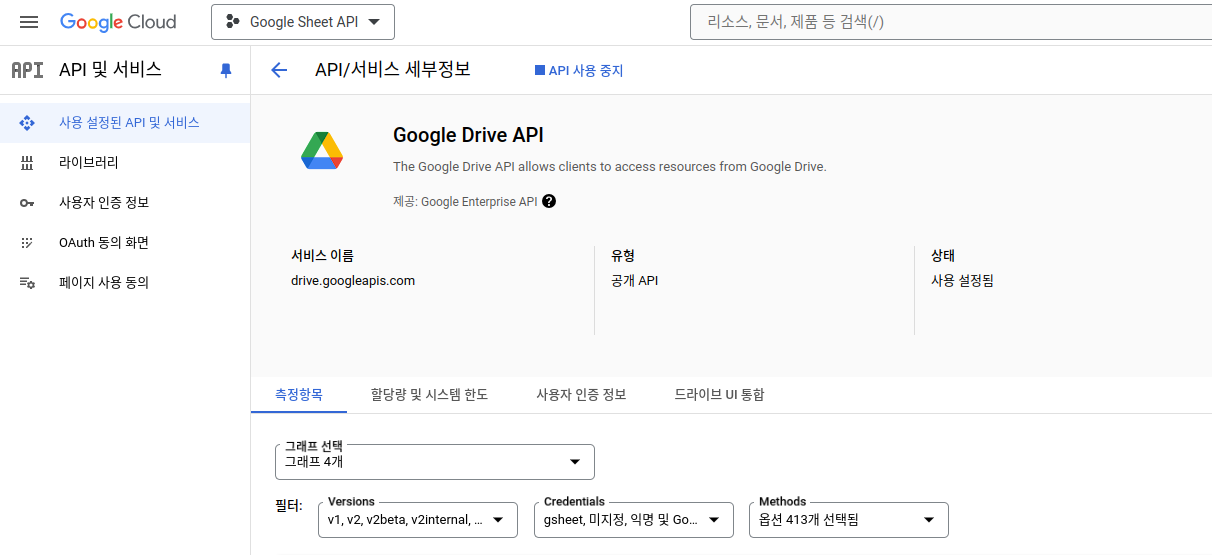Click the 제공: Google Enterprise API text
This screenshot has width=1212, height=555.
pos(465,201)
